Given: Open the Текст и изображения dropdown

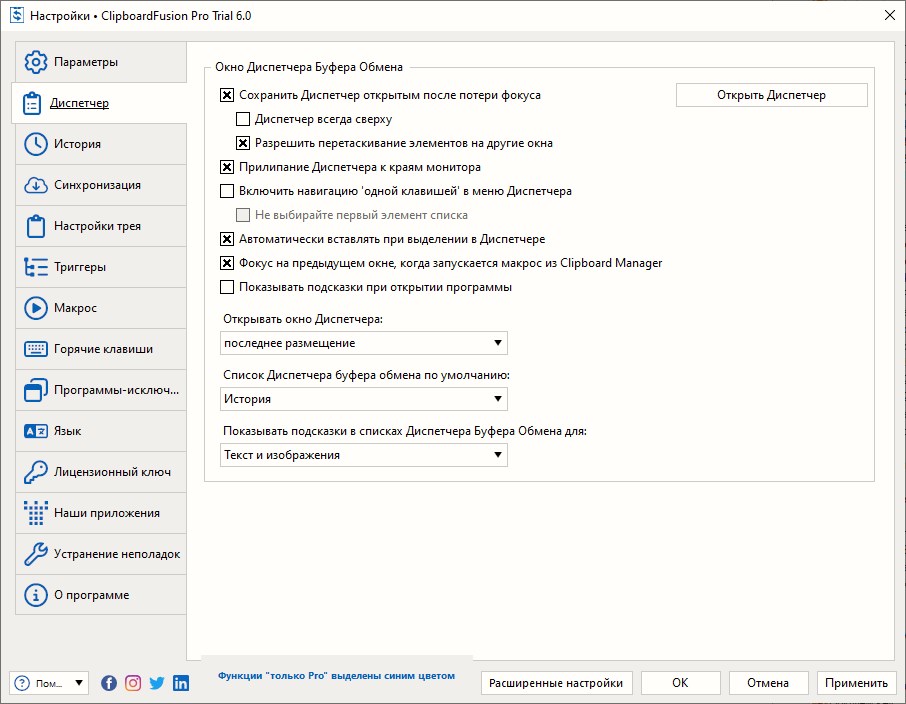Looking at the screenshot, I should 363,455.
